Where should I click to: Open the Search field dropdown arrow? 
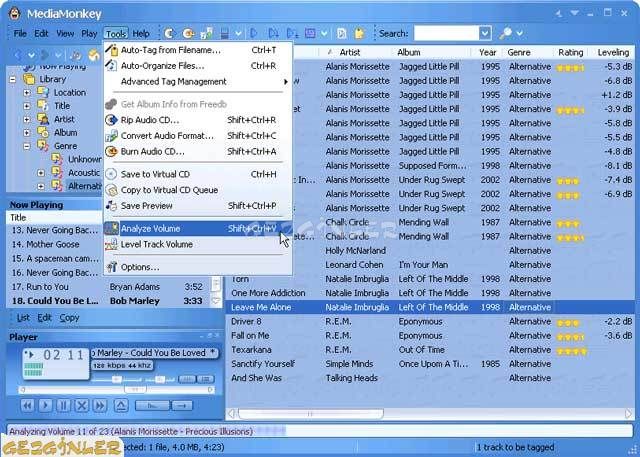[x=485, y=33]
